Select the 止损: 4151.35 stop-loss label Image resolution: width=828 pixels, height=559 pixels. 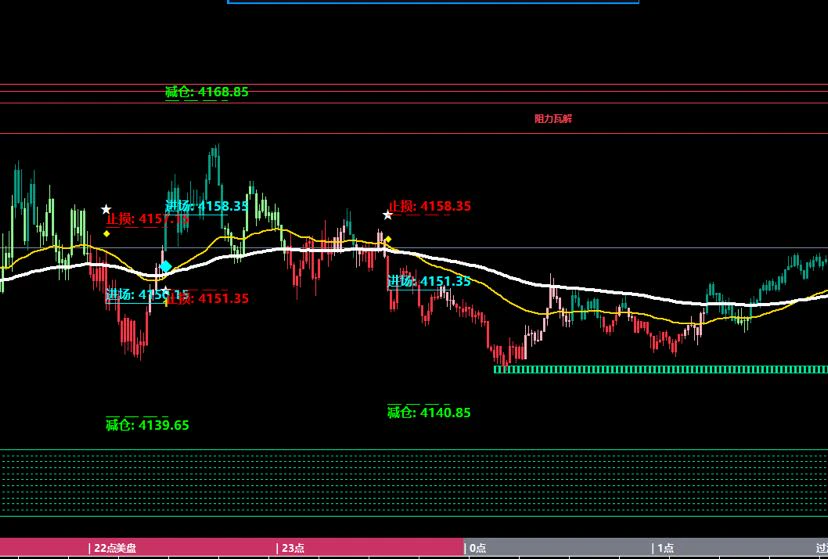(207, 298)
